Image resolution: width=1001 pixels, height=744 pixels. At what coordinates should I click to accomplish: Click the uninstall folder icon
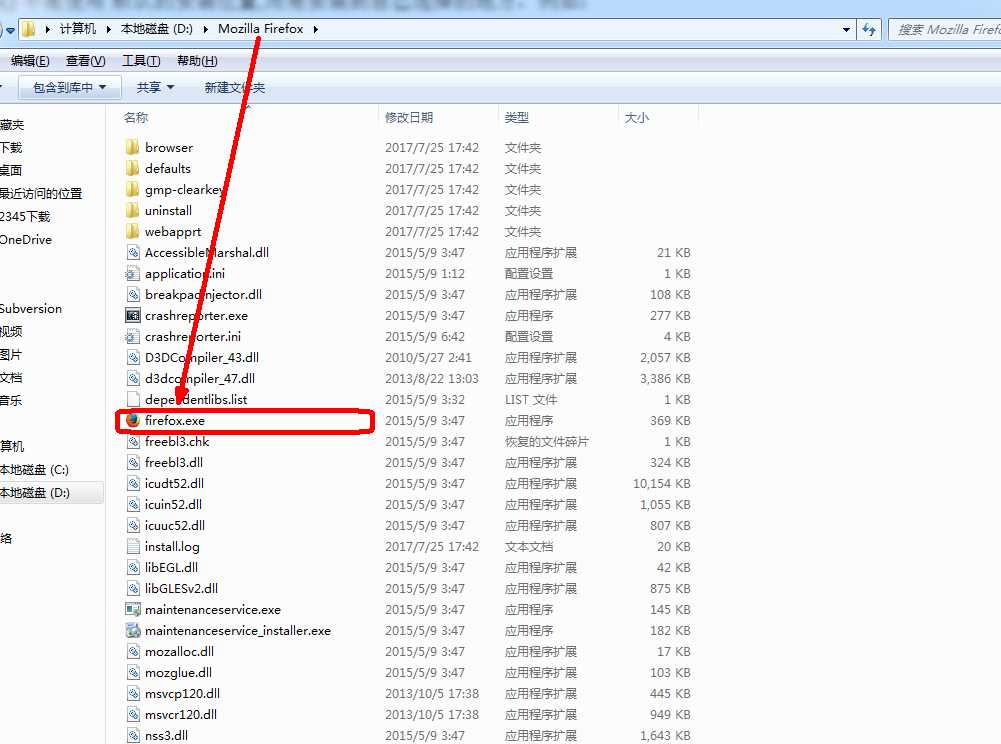coord(132,211)
